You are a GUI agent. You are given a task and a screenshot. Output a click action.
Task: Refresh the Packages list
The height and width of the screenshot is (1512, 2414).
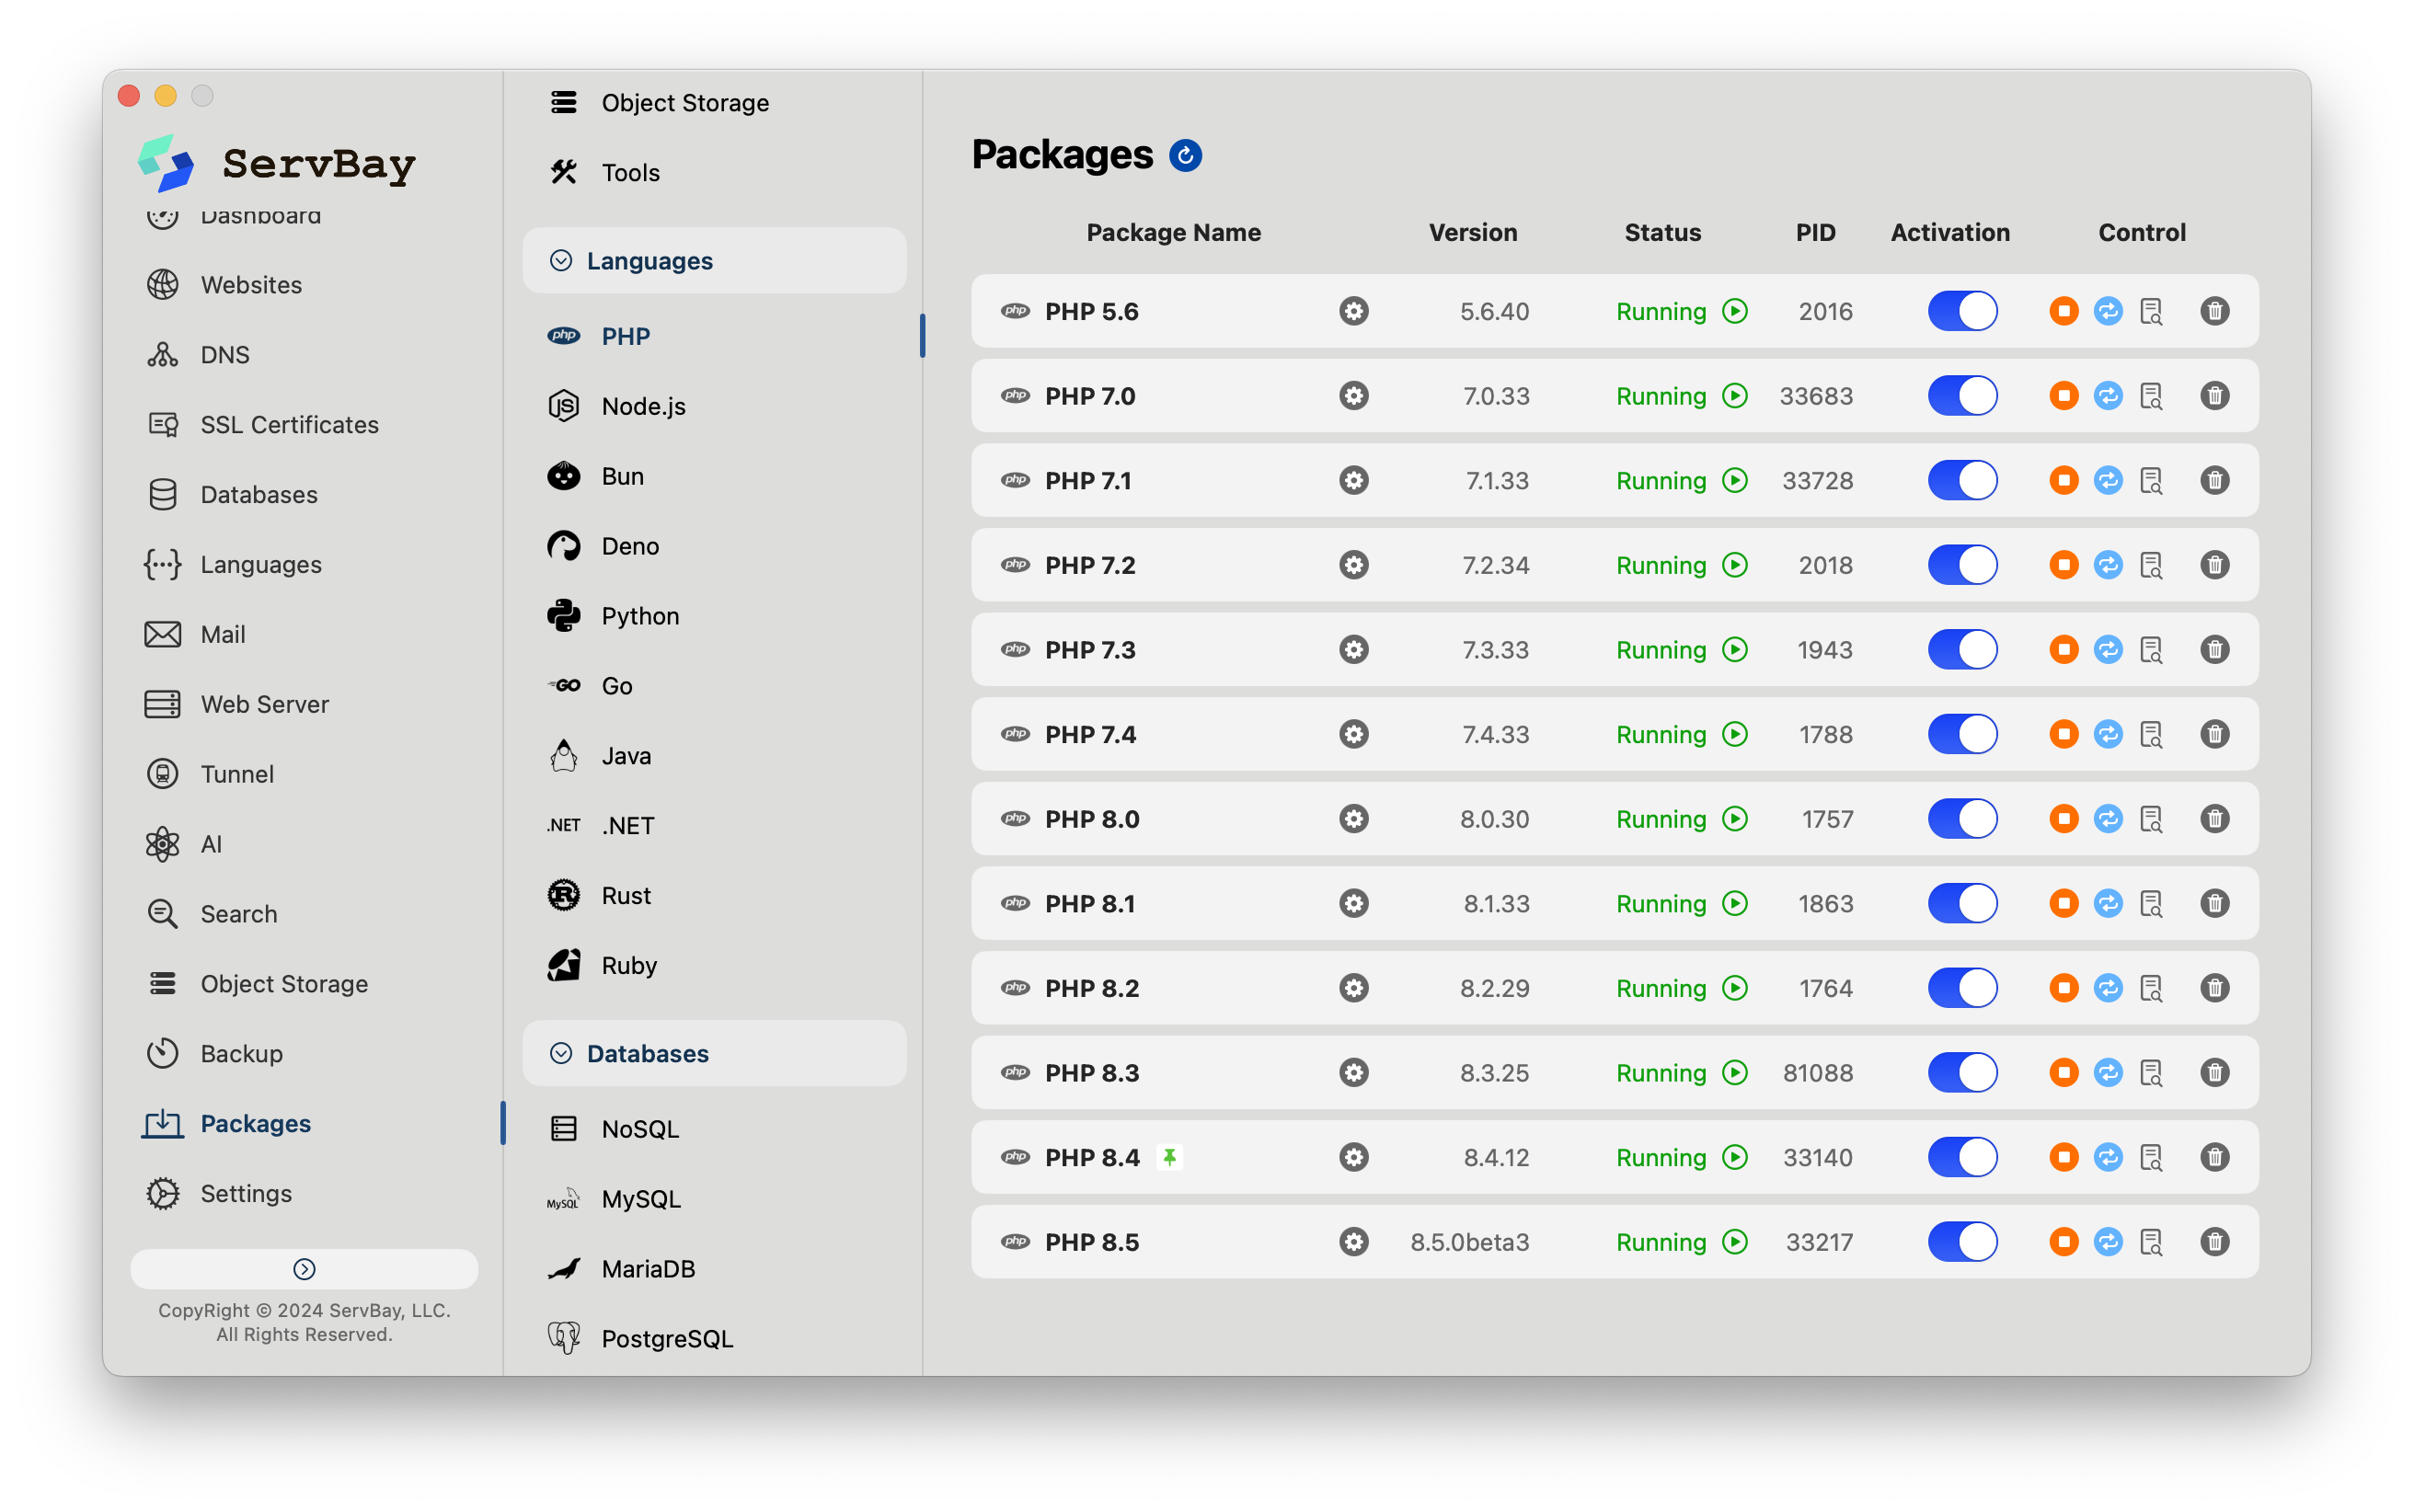(1185, 155)
